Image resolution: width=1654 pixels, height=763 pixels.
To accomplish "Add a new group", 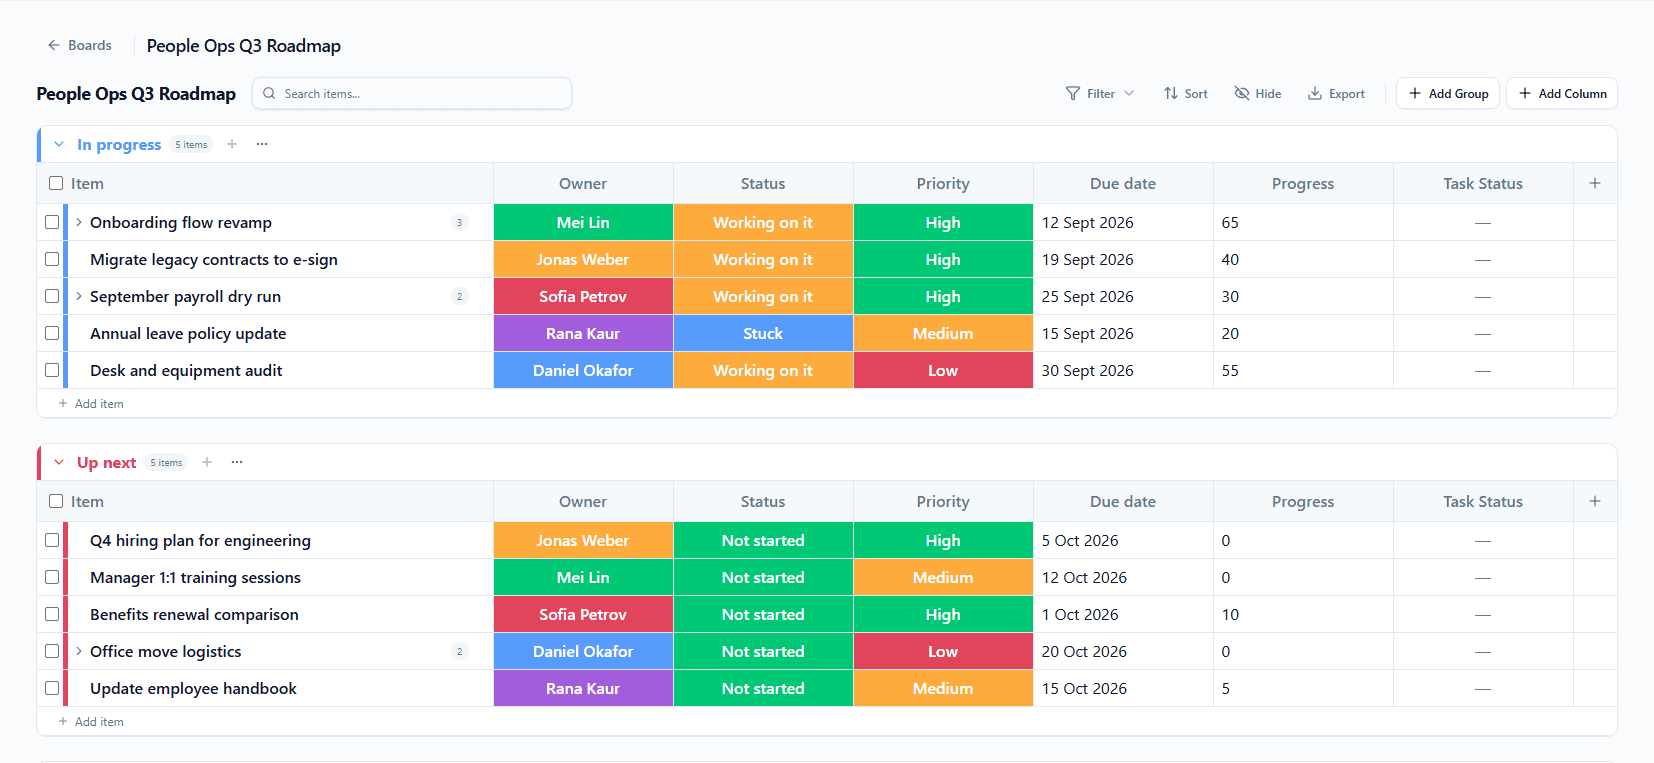I will pos(1448,93).
